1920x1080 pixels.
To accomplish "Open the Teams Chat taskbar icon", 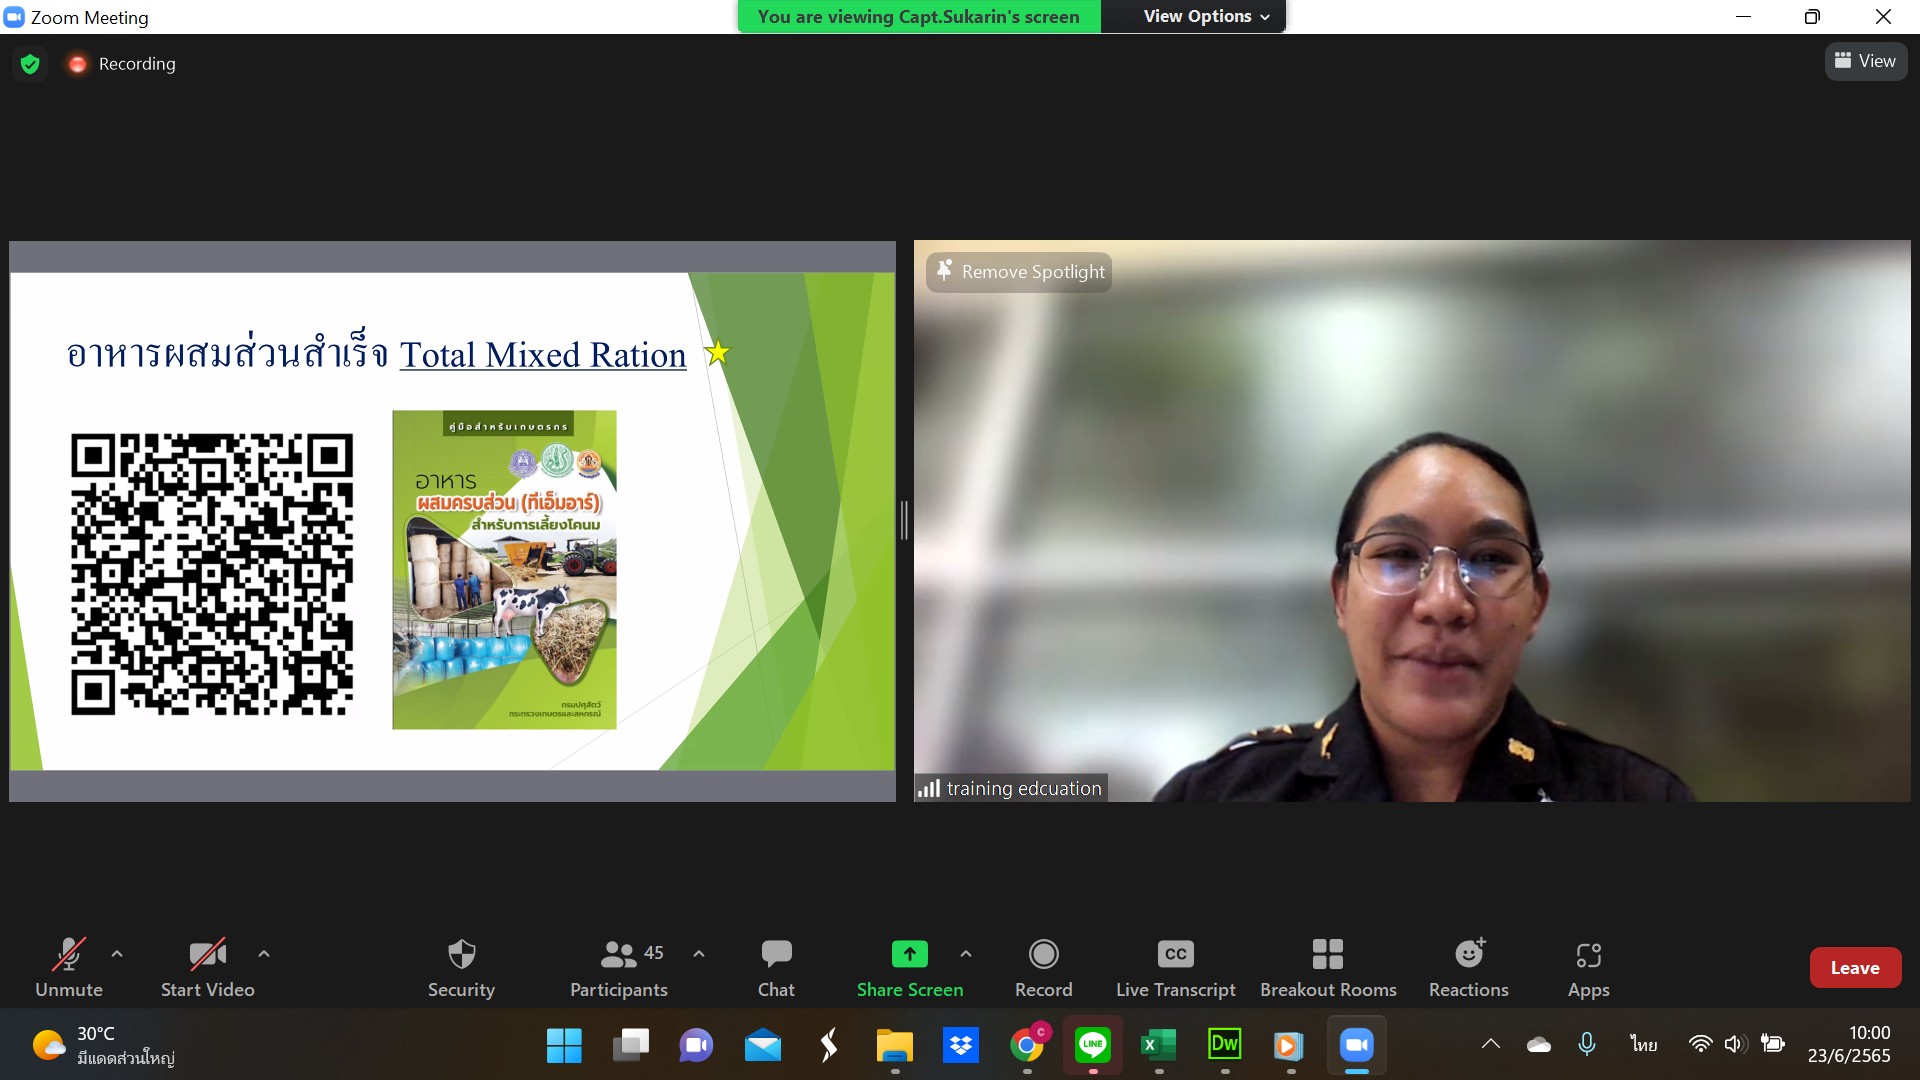I will [x=696, y=1045].
